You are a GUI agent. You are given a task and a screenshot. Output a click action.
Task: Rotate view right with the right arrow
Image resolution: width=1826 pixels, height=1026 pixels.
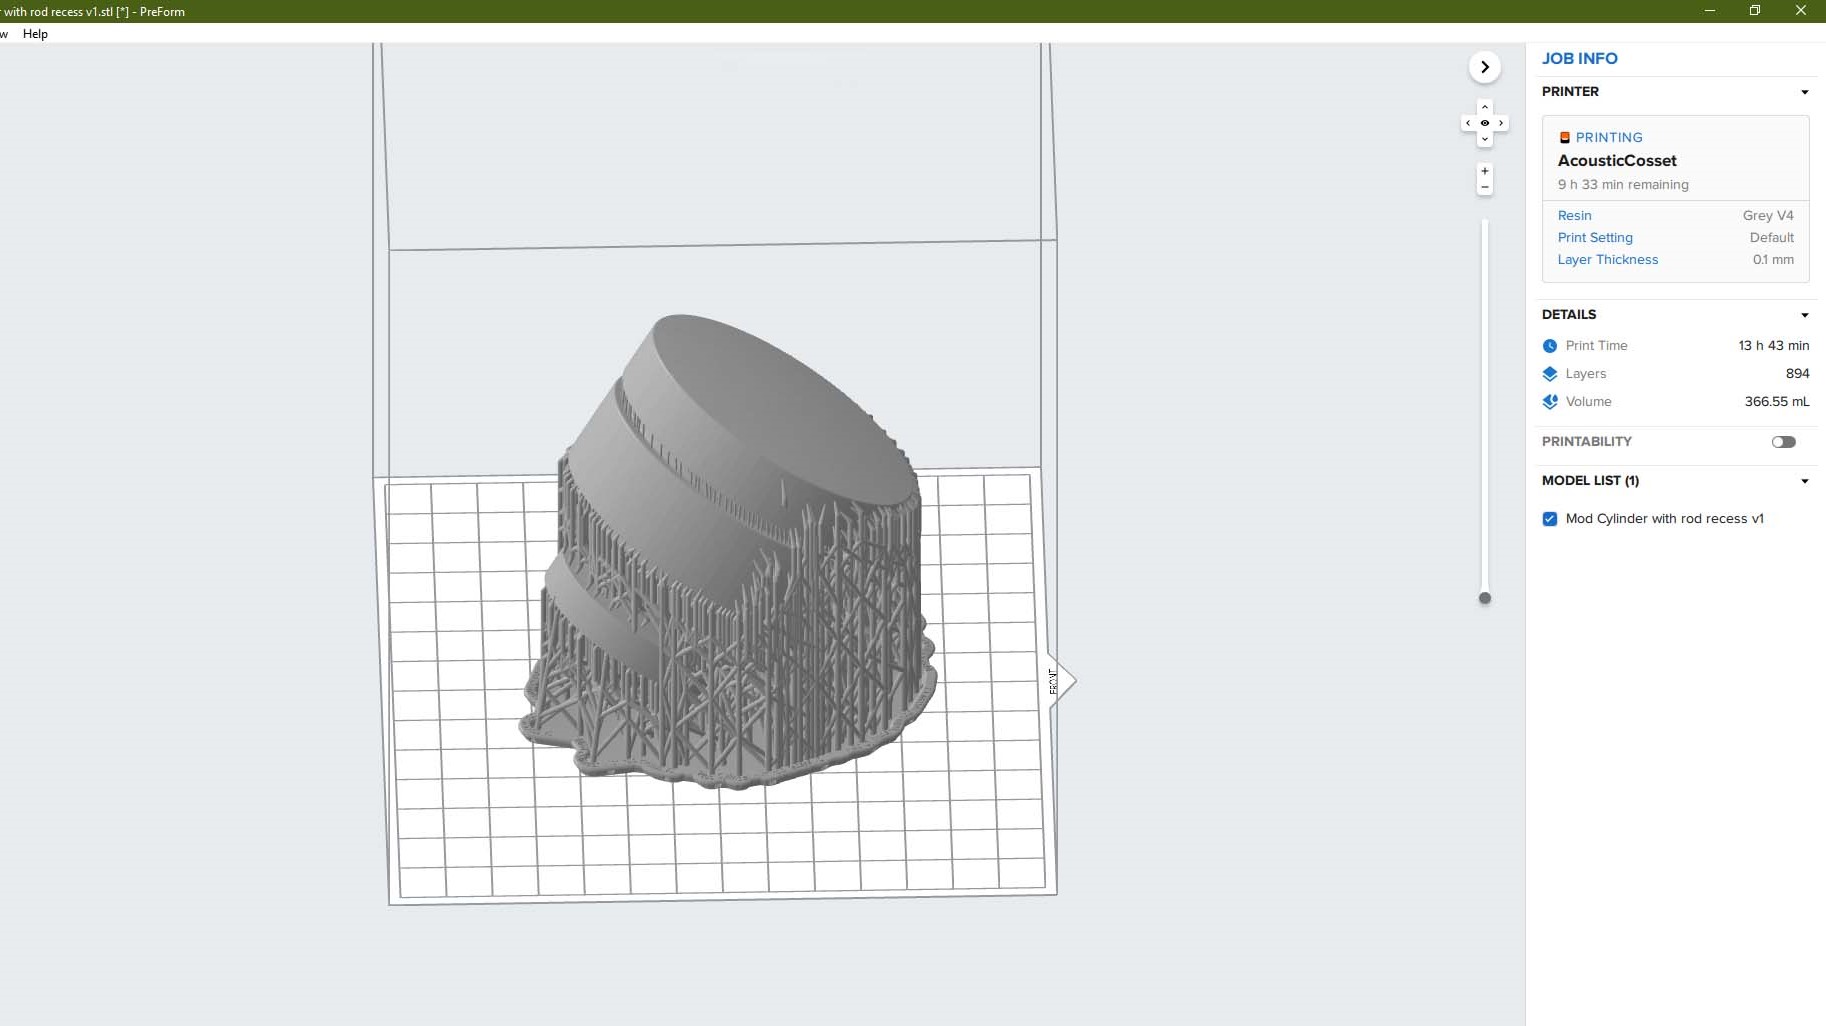[1501, 123]
